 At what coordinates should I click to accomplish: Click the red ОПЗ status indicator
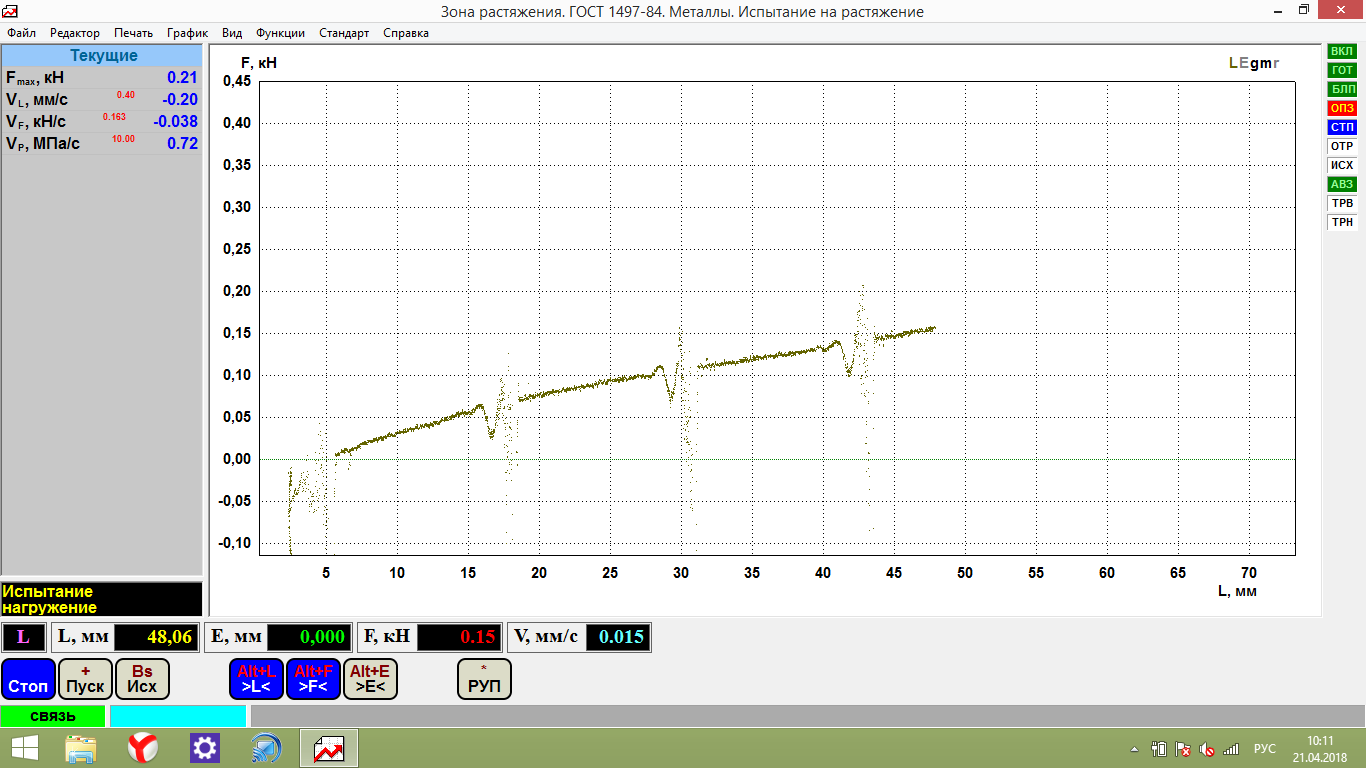click(1342, 108)
